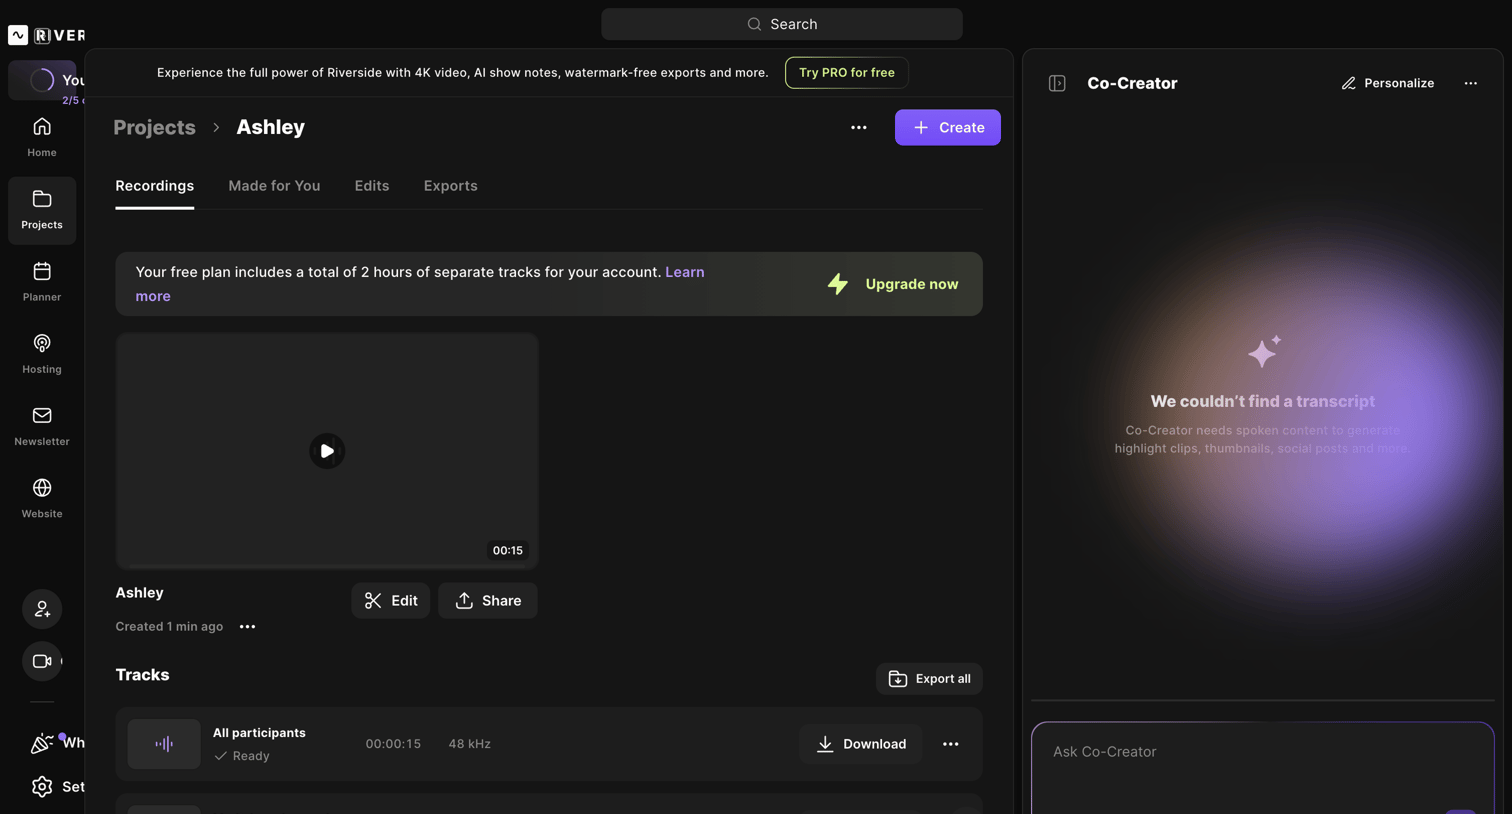The height and width of the screenshot is (814, 1512).
Task: Click the Create button
Action: click(948, 128)
